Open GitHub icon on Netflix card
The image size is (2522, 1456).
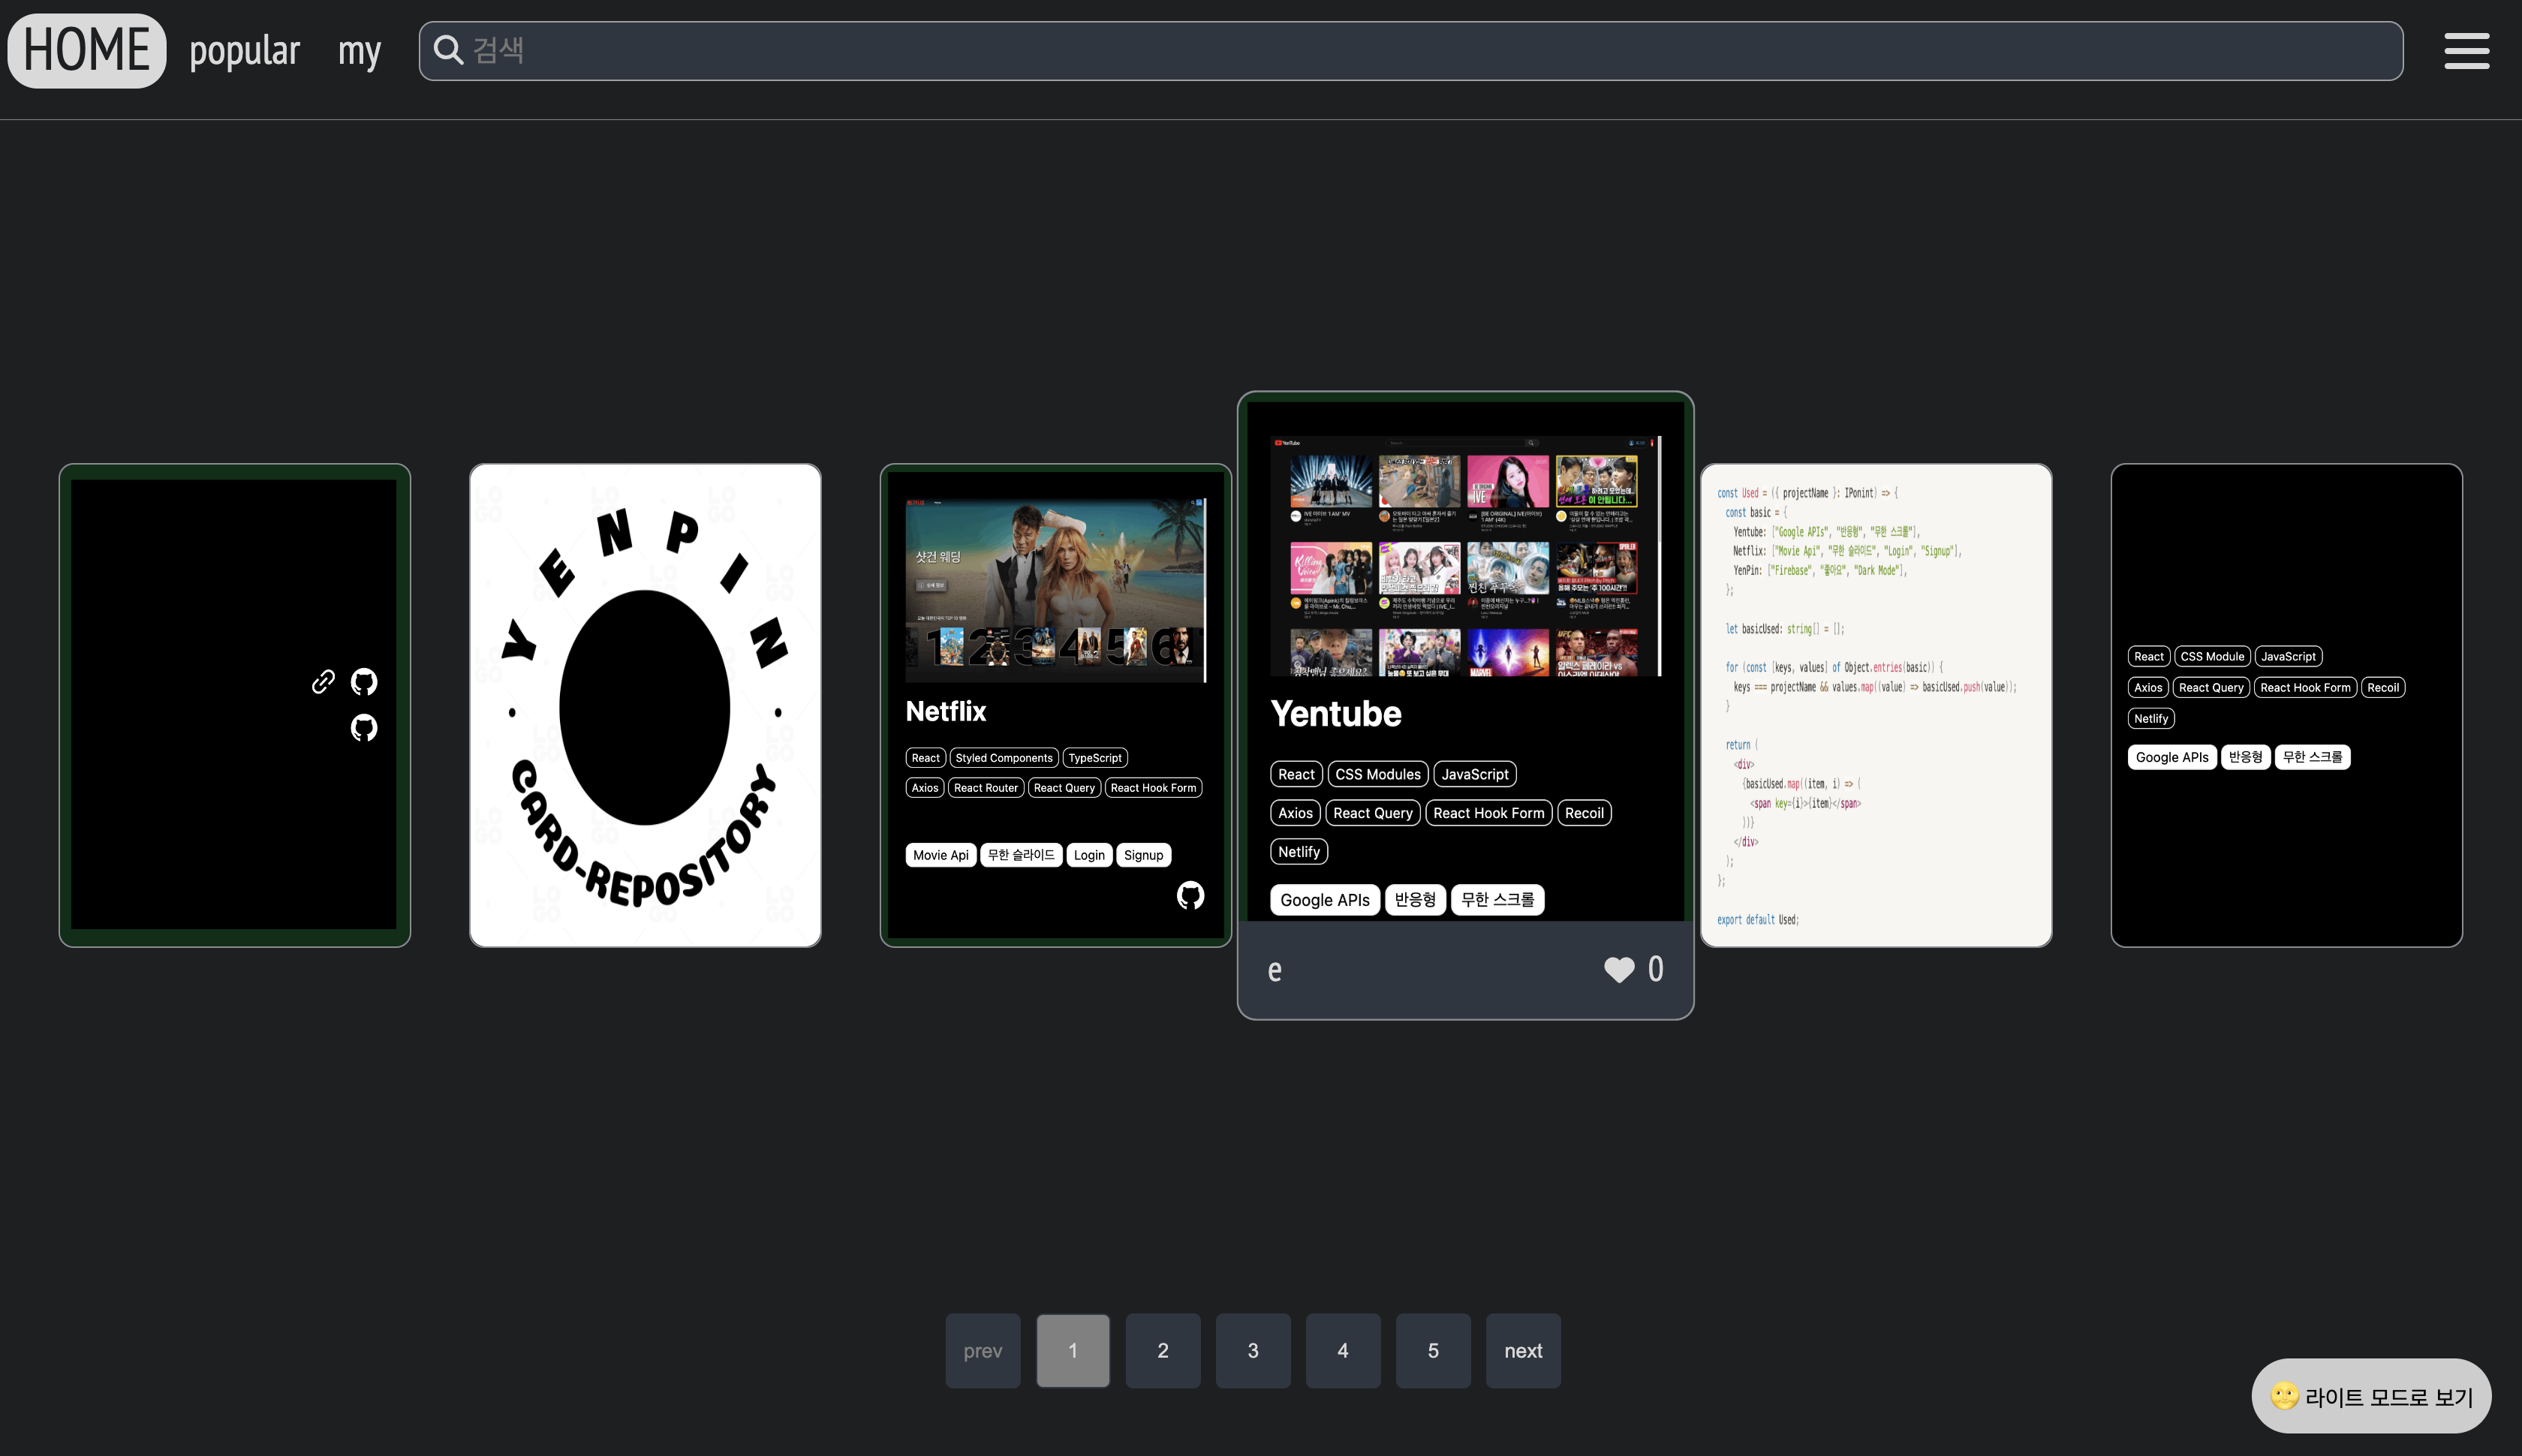click(x=1190, y=895)
